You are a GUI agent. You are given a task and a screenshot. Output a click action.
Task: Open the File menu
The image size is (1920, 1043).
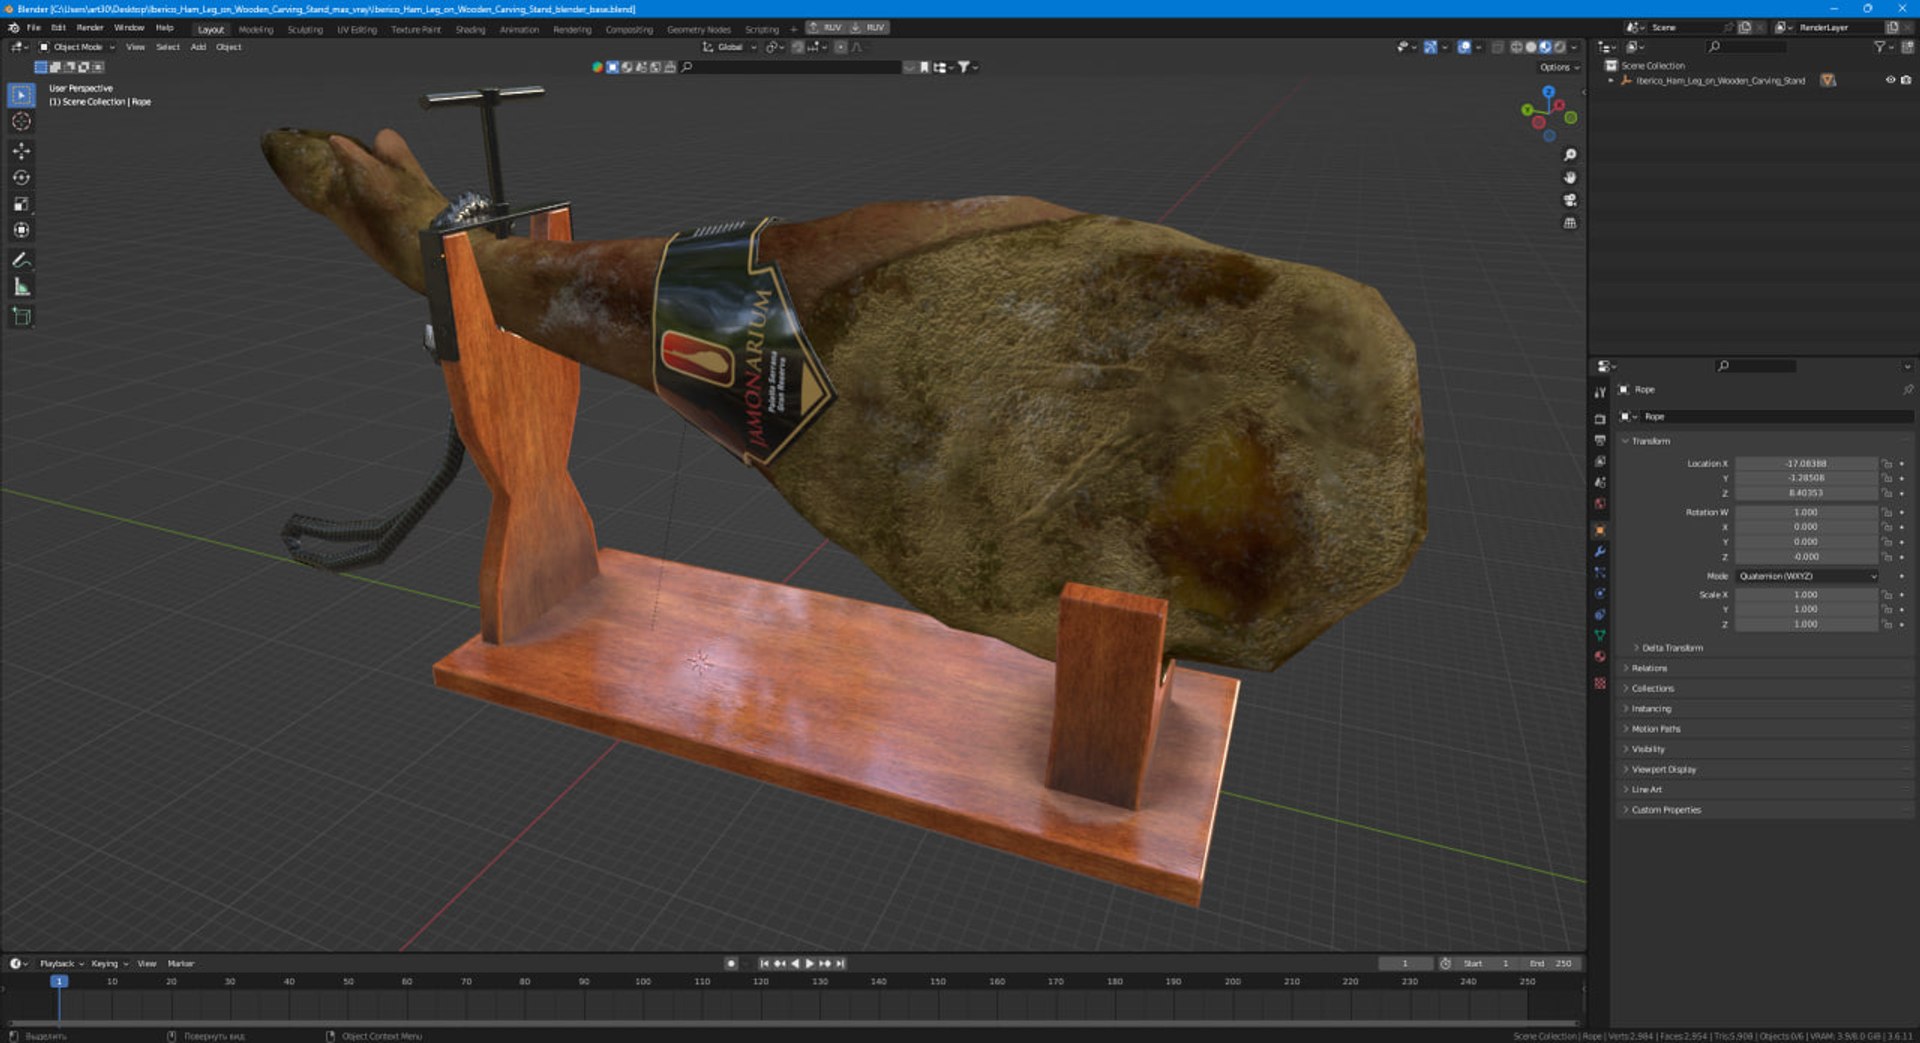click(34, 27)
